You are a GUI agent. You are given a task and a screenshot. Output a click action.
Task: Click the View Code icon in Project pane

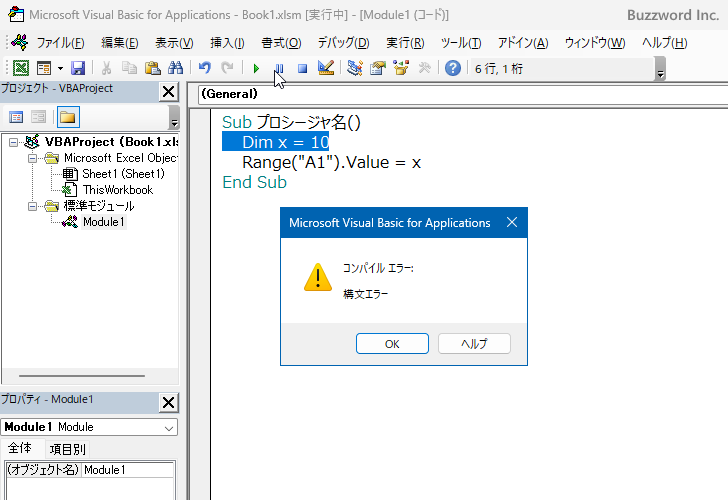tap(16, 117)
